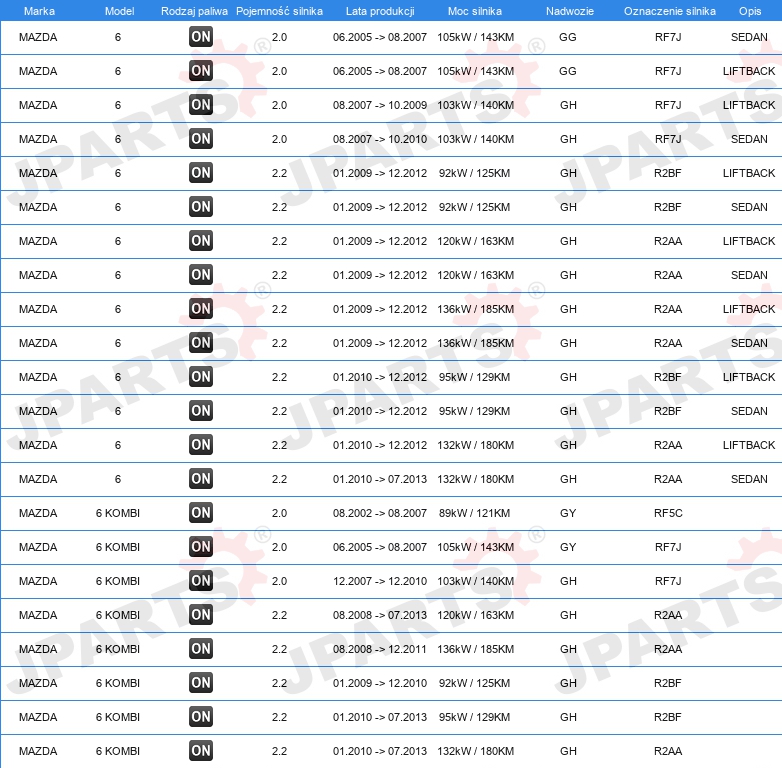This screenshot has width=782, height=768.
Task: Select SEDAN cell in 08.2007 -> 10.2010 row
Action: (749, 139)
